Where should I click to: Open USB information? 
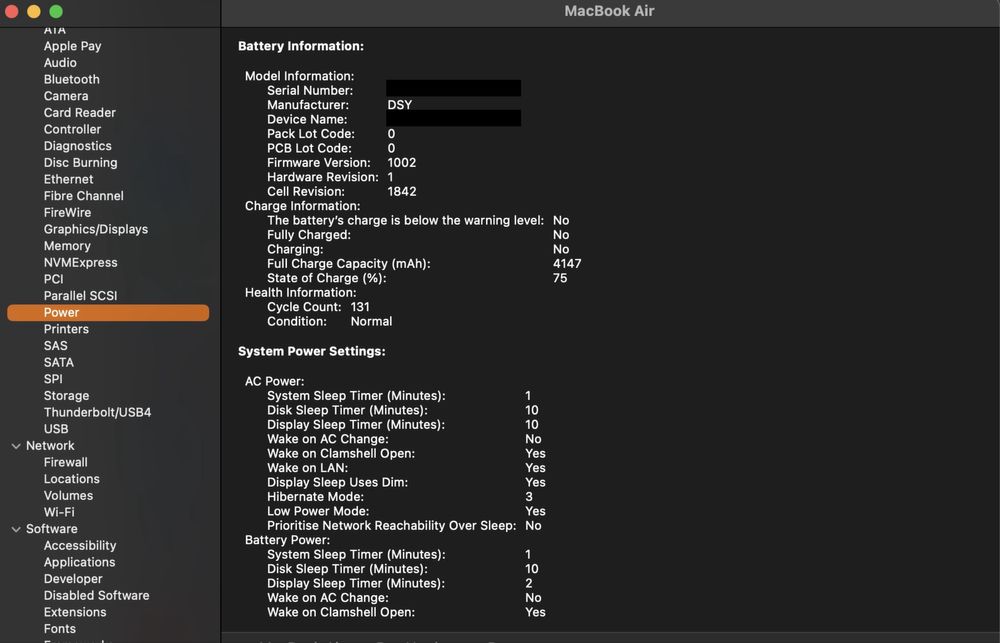click(56, 429)
